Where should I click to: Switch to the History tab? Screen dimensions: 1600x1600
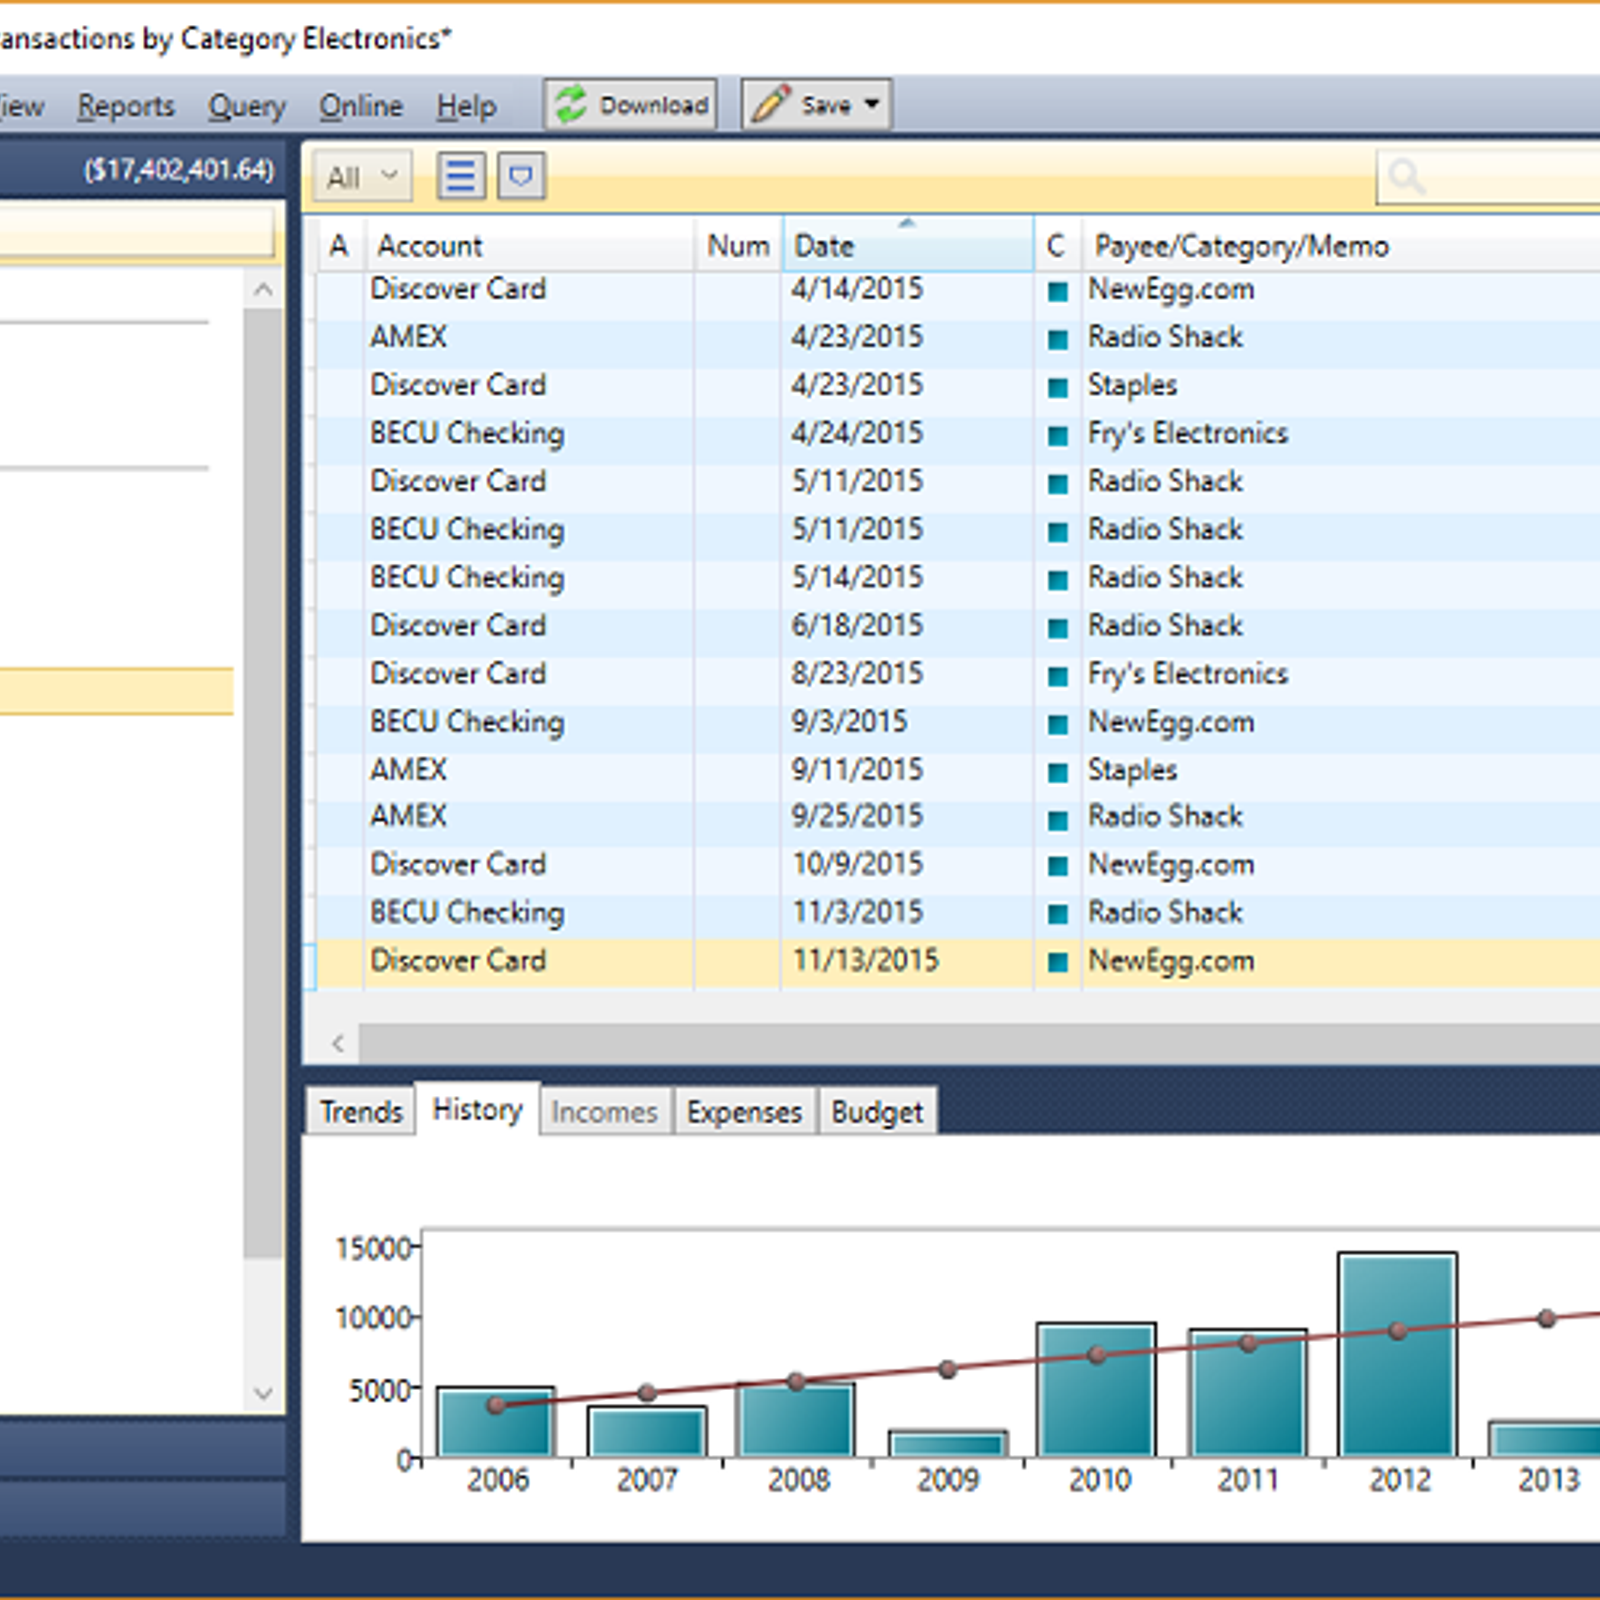(477, 1109)
